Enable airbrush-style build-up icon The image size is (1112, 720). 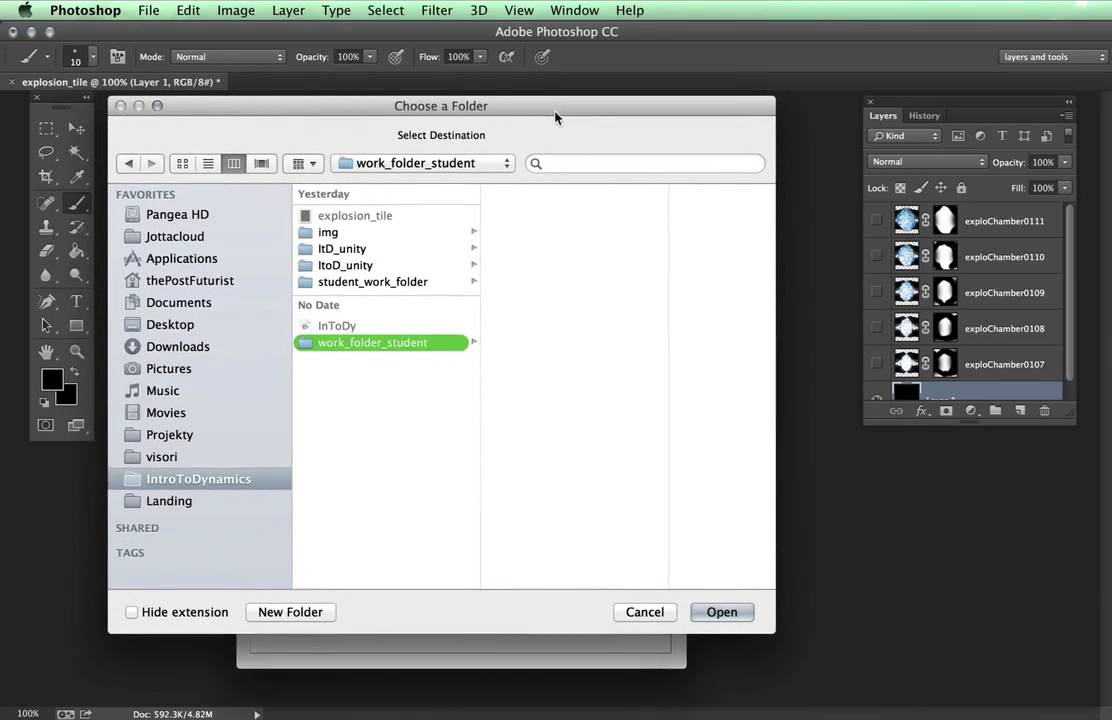[x=506, y=57]
